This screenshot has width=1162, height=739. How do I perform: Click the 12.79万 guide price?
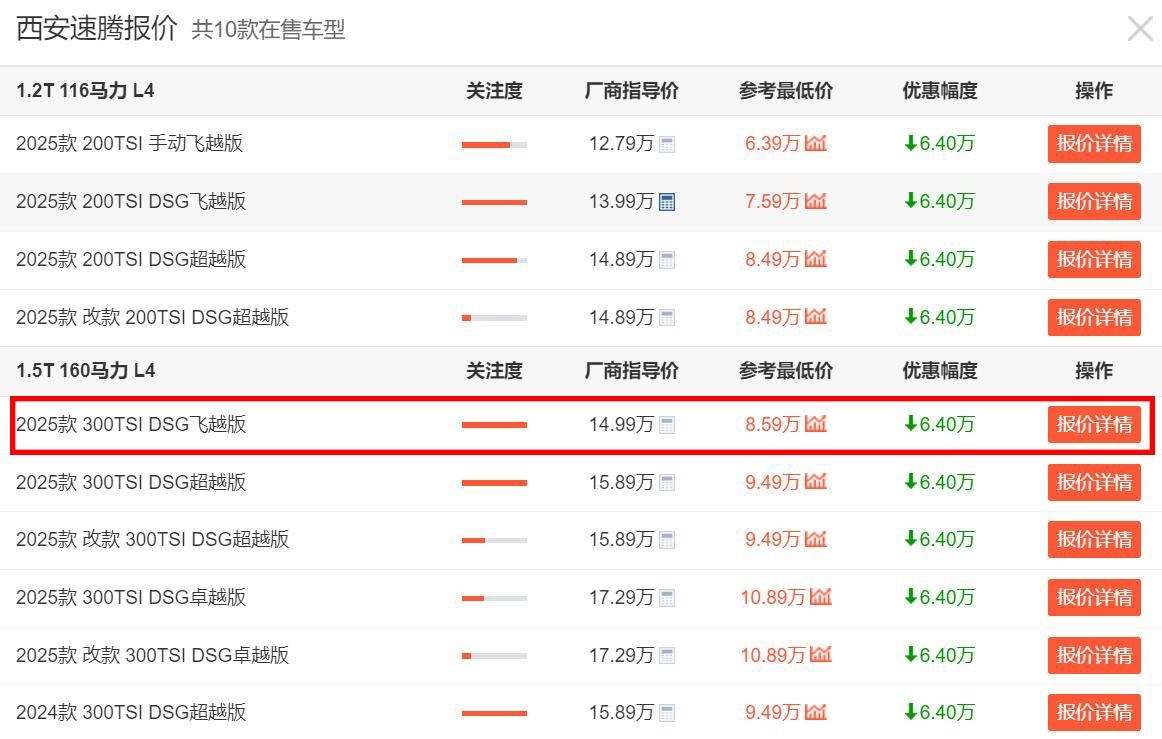click(621, 143)
